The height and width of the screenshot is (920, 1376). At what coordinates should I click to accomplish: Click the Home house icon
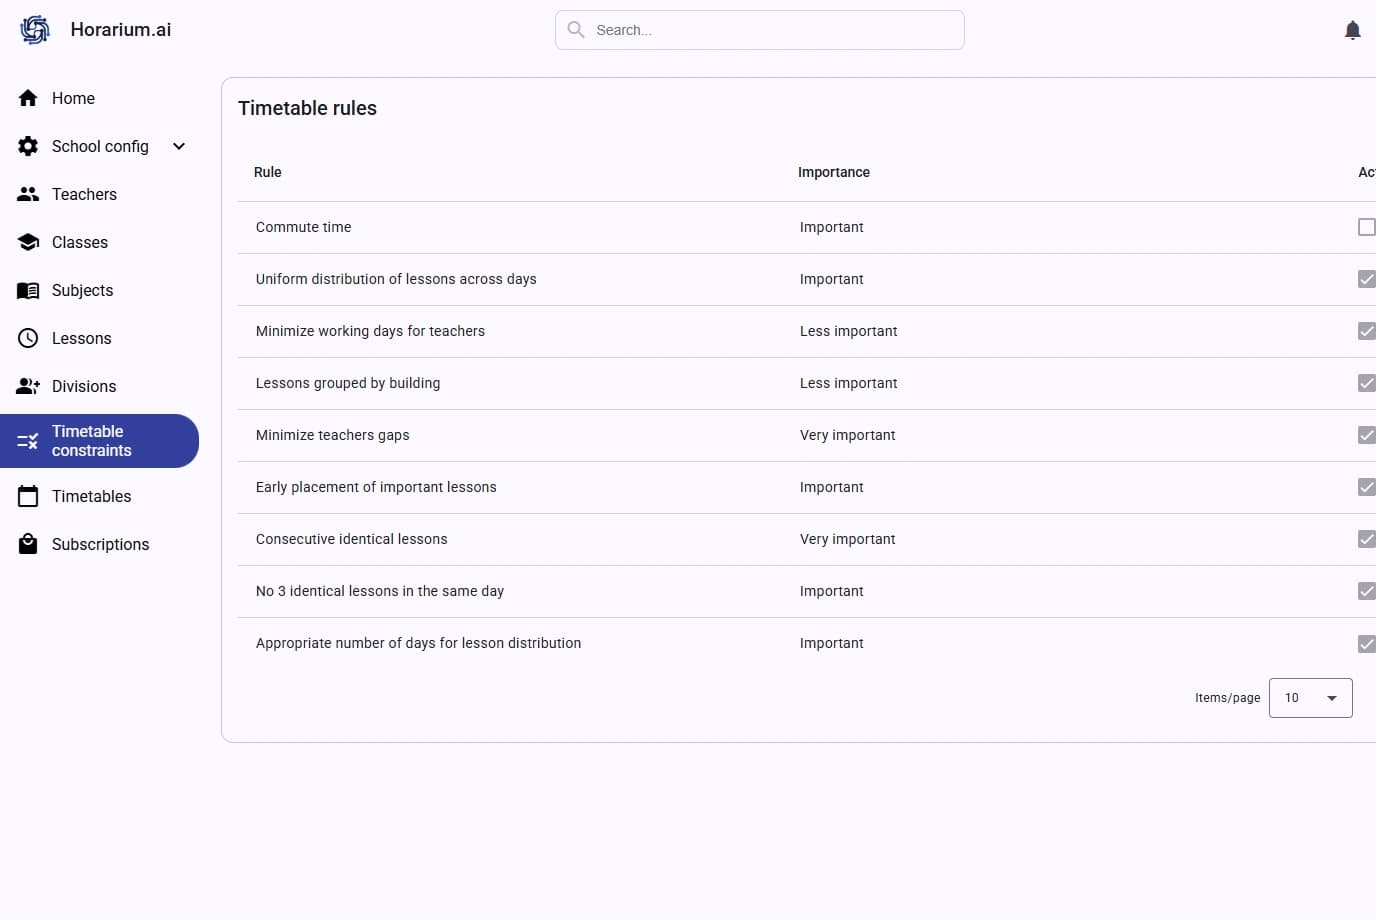(28, 98)
